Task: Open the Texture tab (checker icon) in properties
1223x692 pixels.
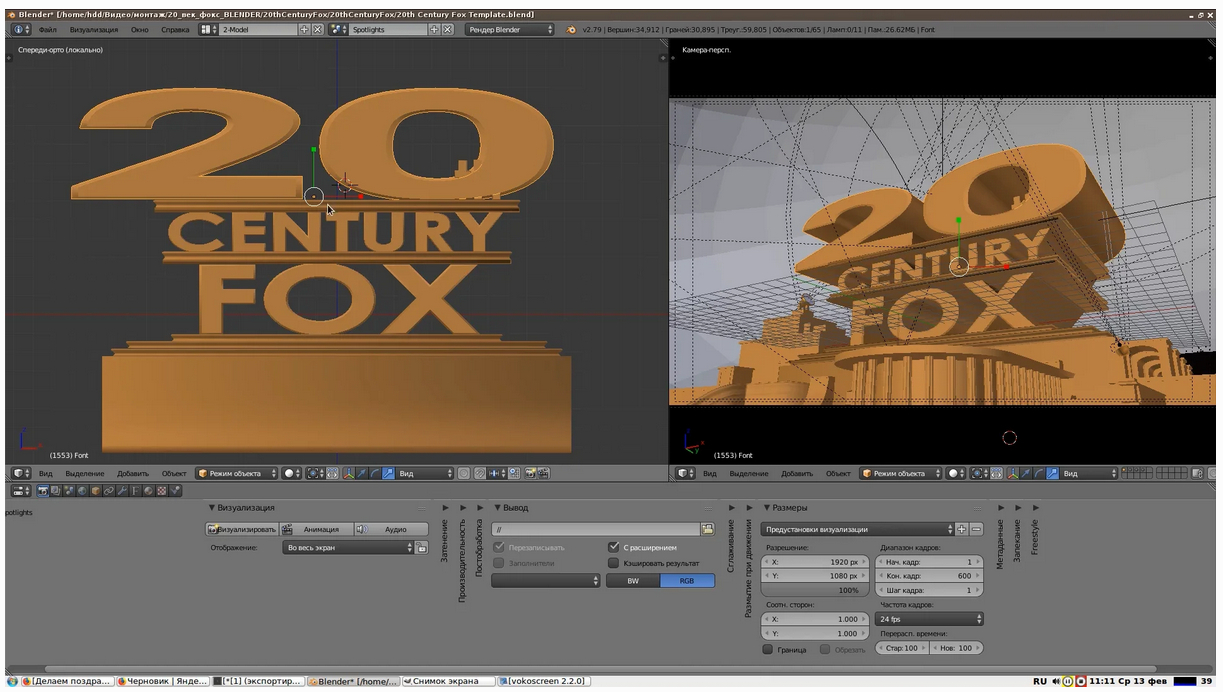Action: [x=161, y=491]
